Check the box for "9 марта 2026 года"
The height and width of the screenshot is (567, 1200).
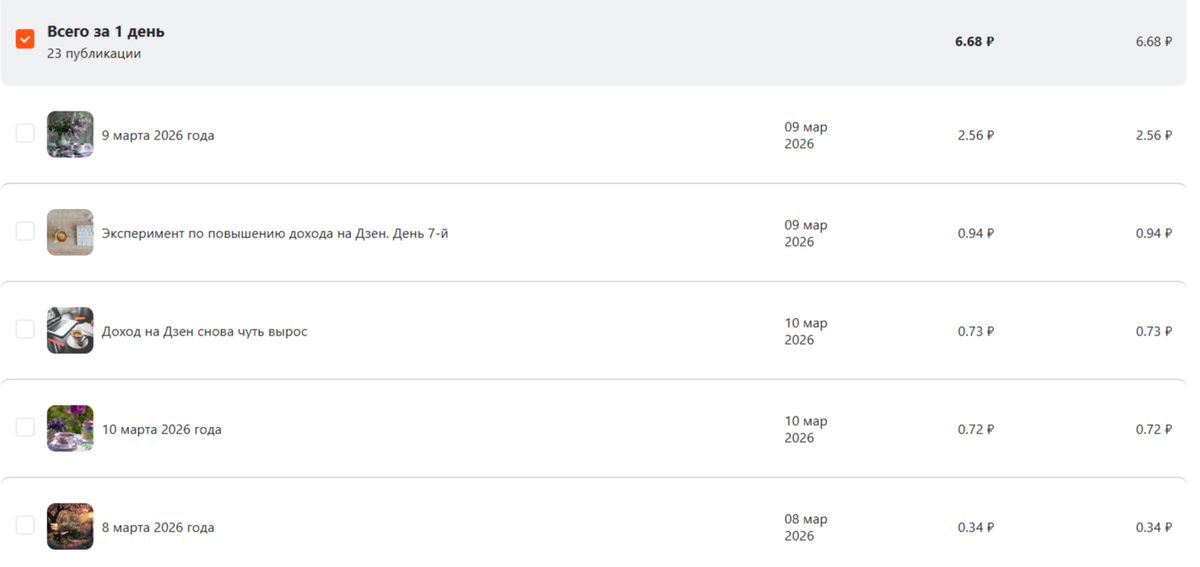tap(25, 134)
